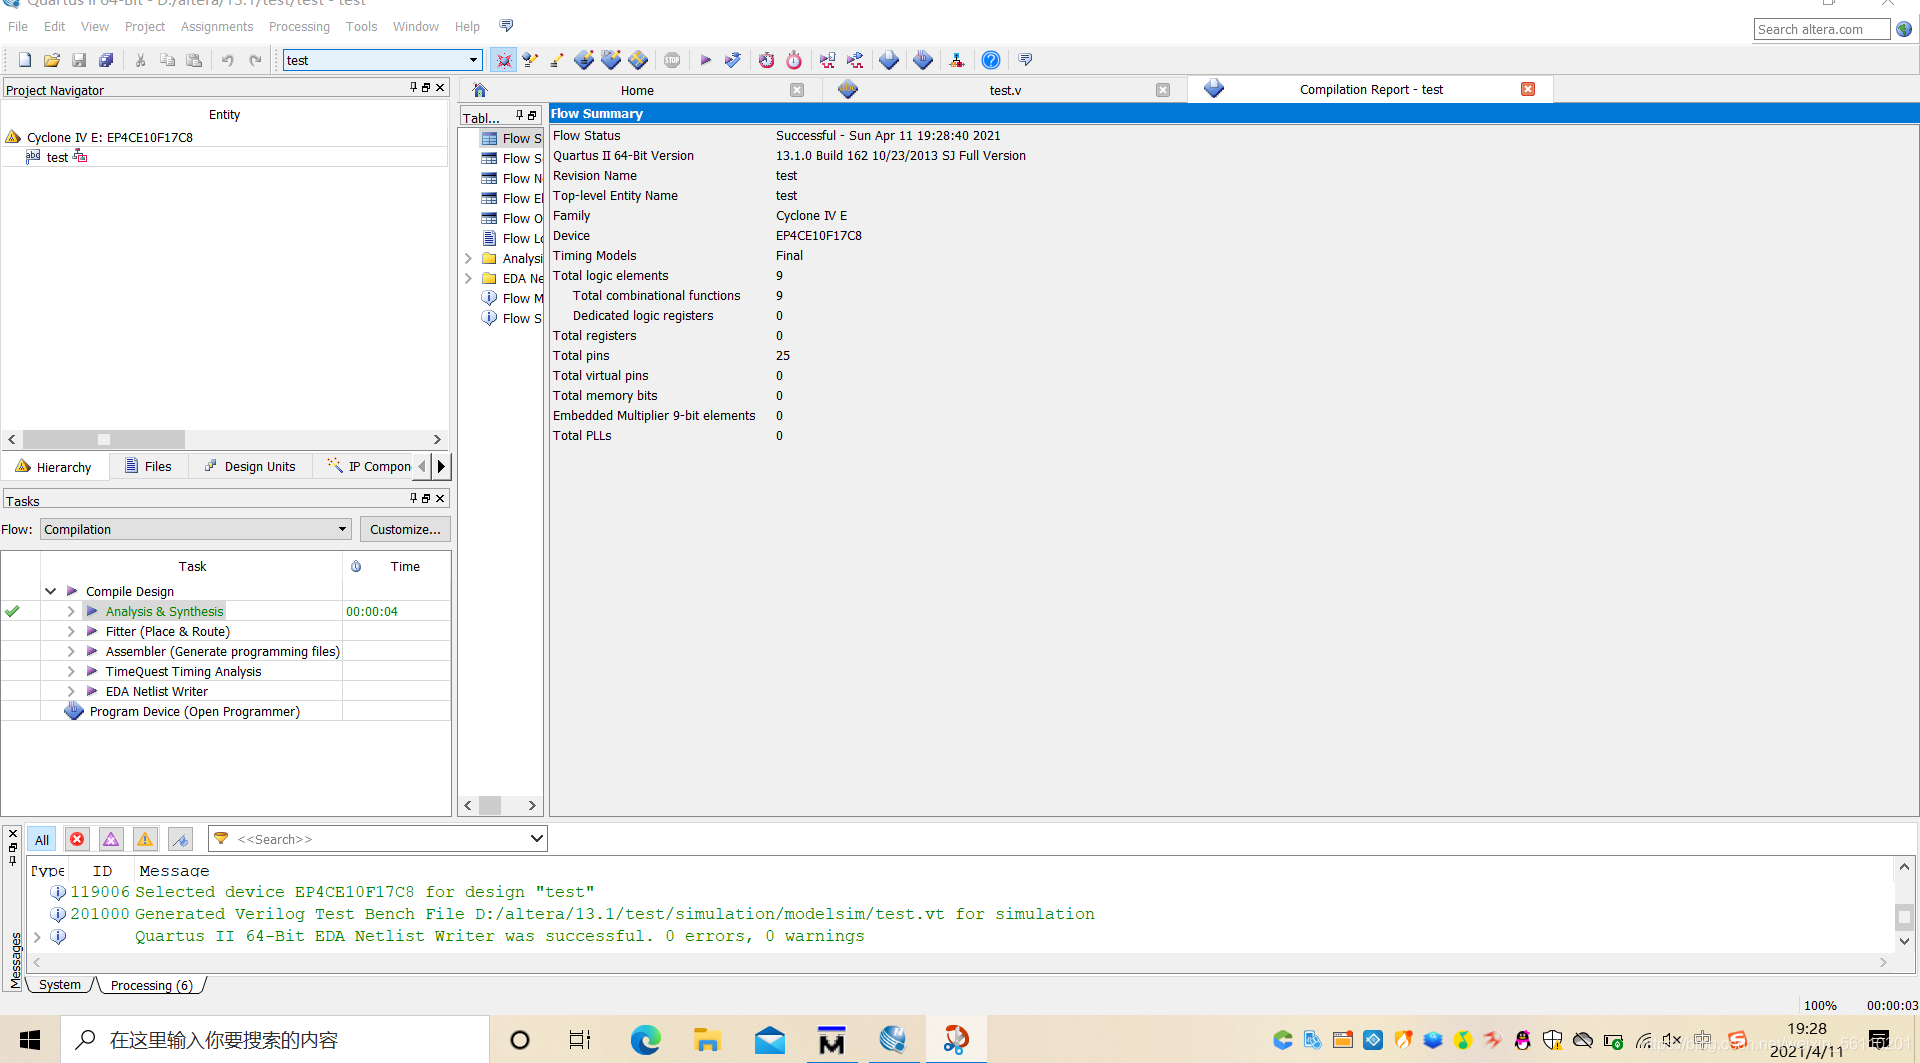Toggle the critical warning messages filter

click(x=111, y=839)
